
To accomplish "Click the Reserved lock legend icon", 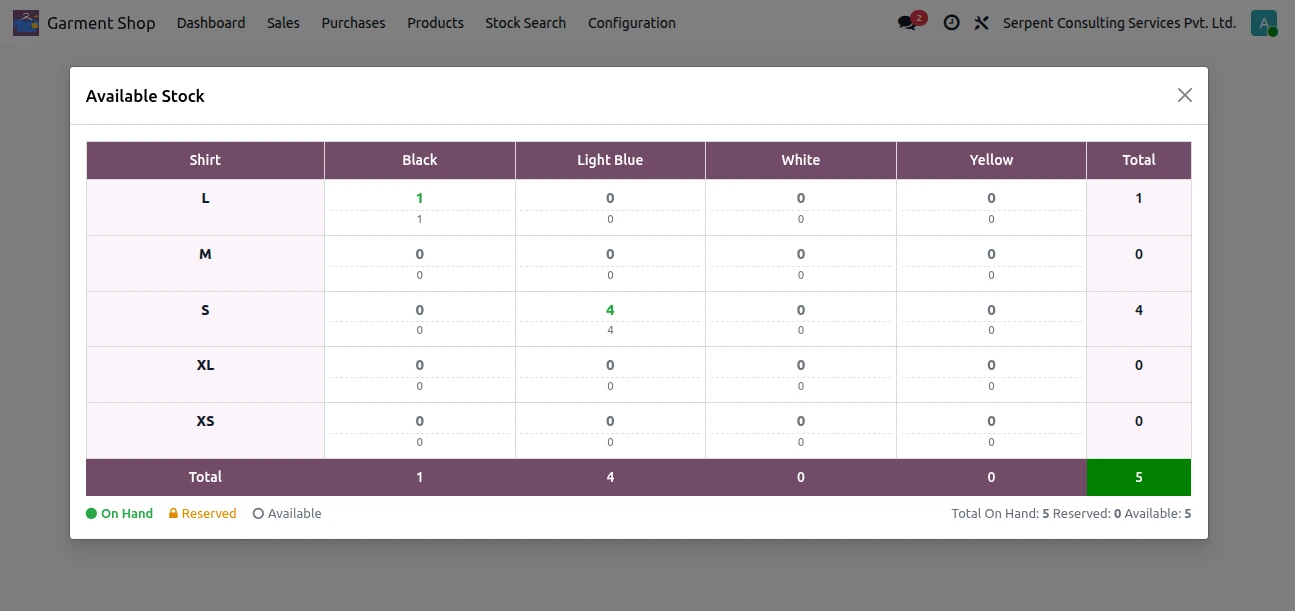I will pos(173,514).
